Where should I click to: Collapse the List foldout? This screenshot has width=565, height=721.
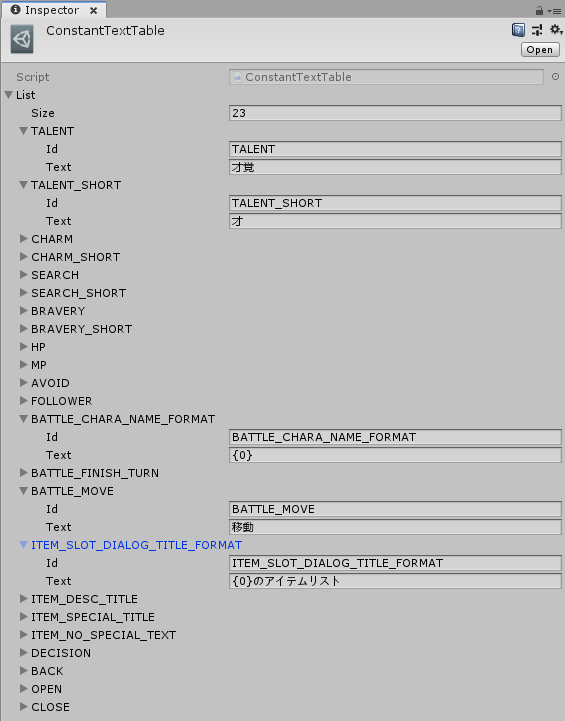pyautogui.click(x=9, y=95)
